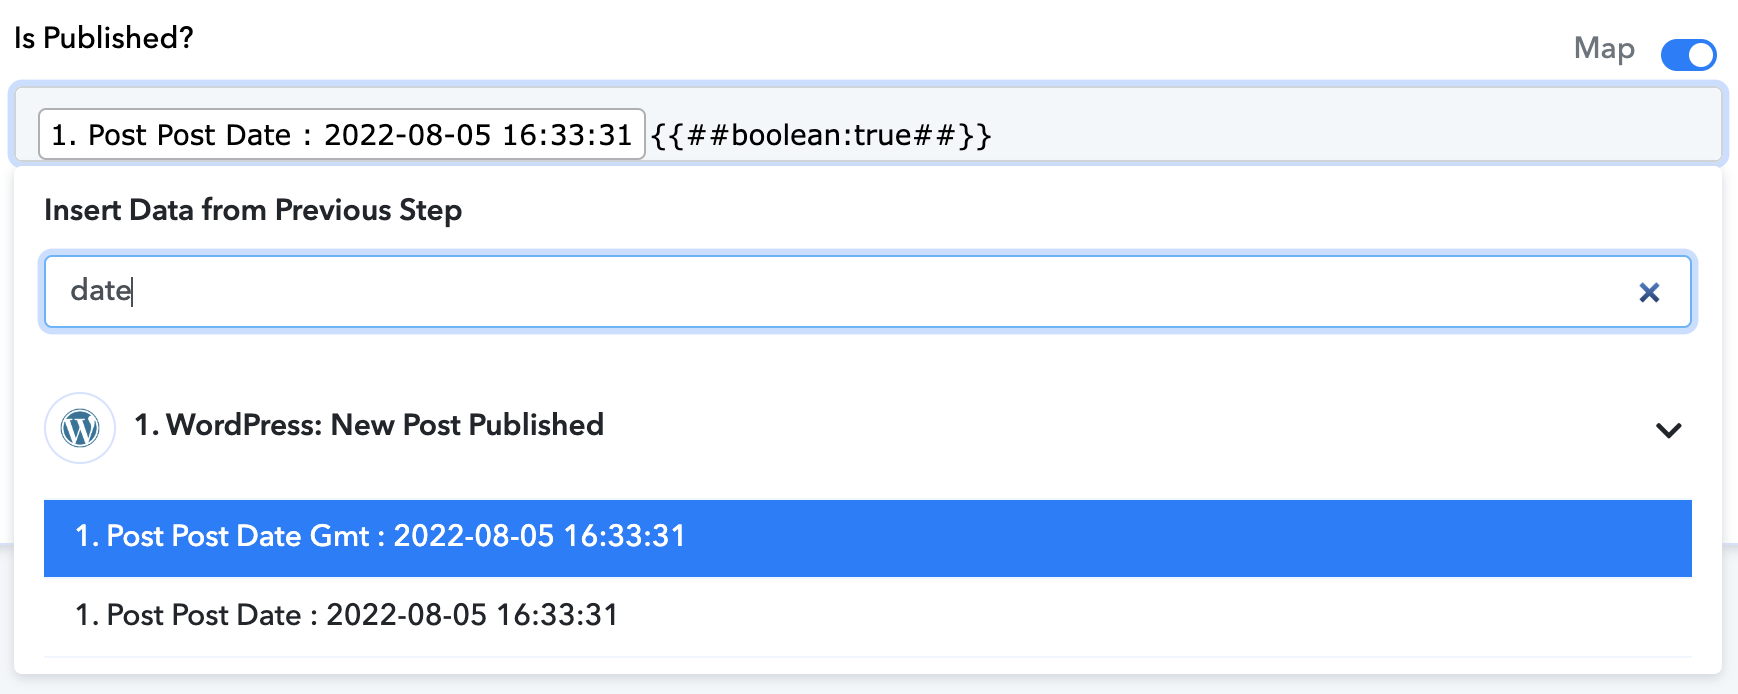Click the timestamp inside the mapped tag
This screenshot has width=1738, height=694.
pyautogui.click(x=478, y=135)
